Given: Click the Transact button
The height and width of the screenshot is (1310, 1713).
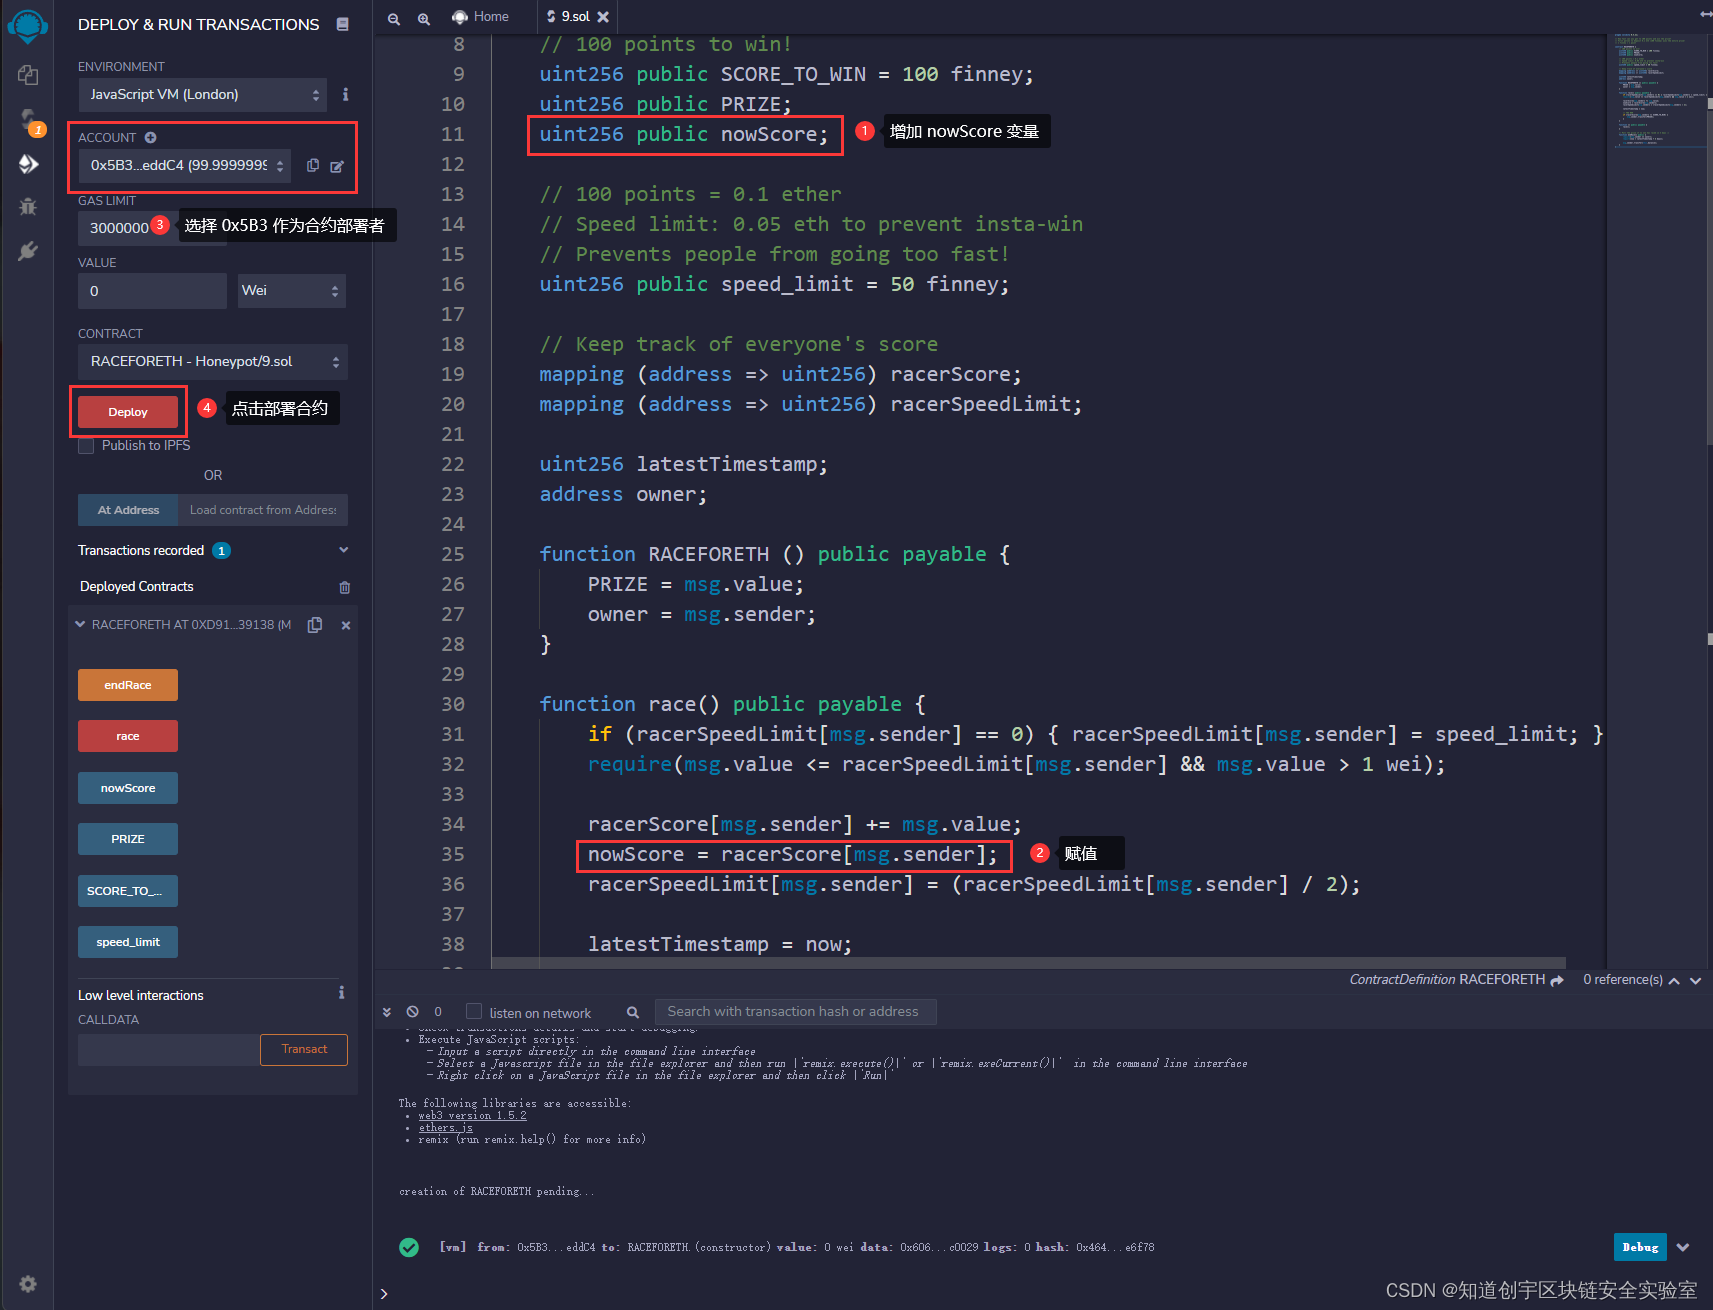Looking at the screenshot, I should [304, 1049].
